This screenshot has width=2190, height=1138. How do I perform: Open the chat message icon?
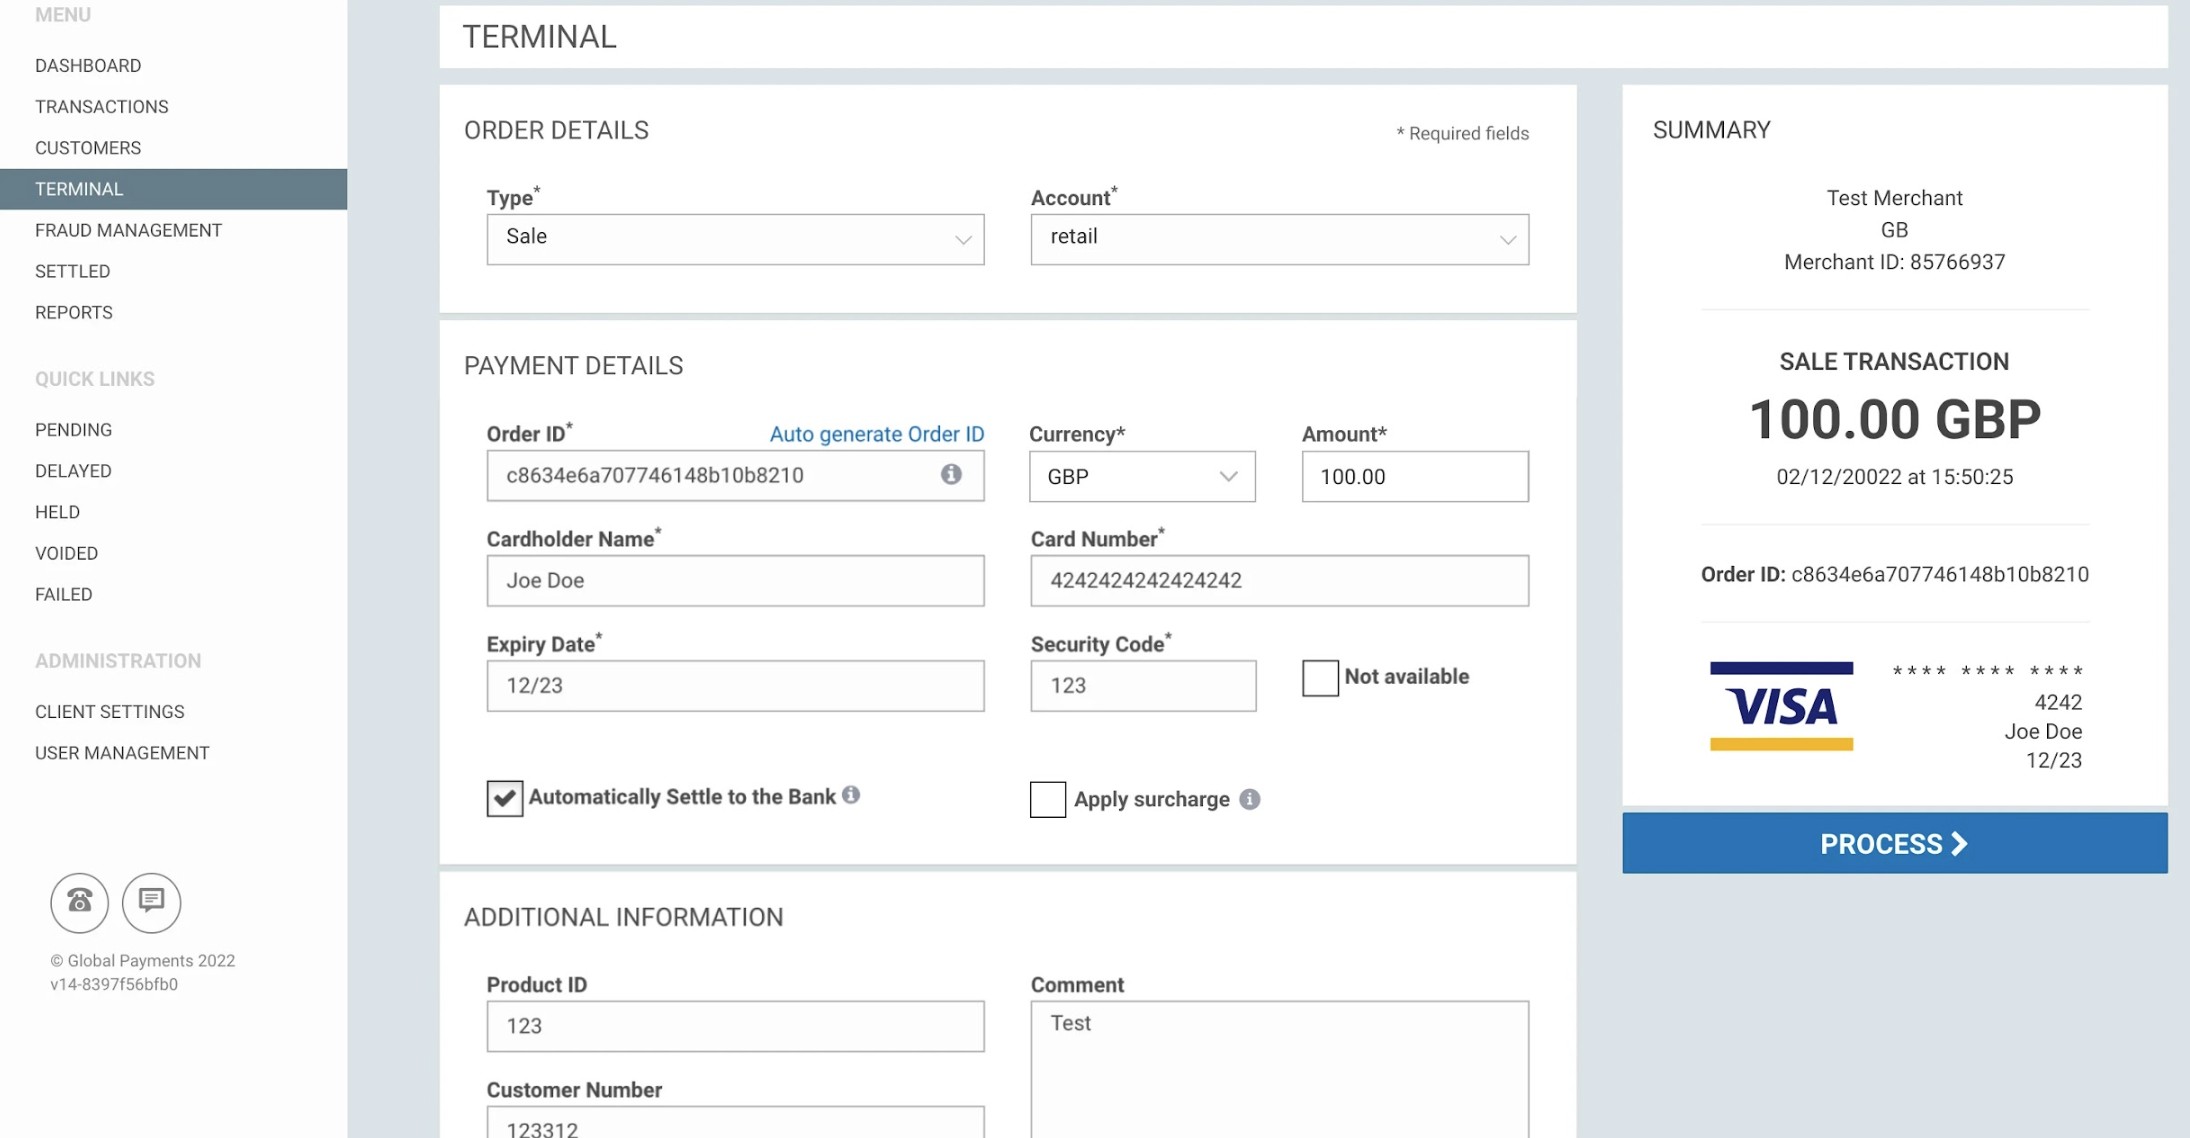click(151, 902)
